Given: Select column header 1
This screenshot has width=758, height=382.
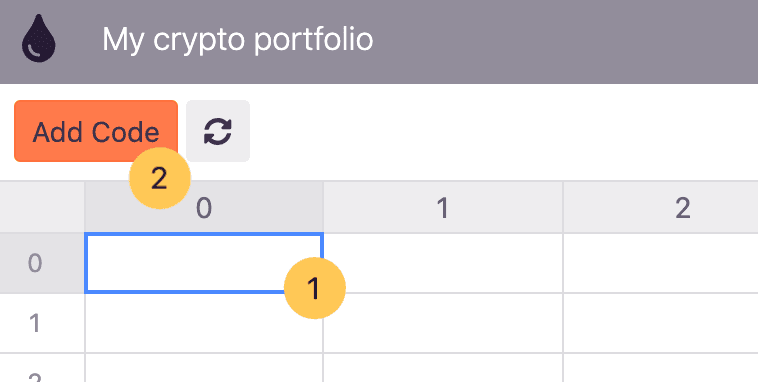Looking at the screenshot, I should 443,207.
